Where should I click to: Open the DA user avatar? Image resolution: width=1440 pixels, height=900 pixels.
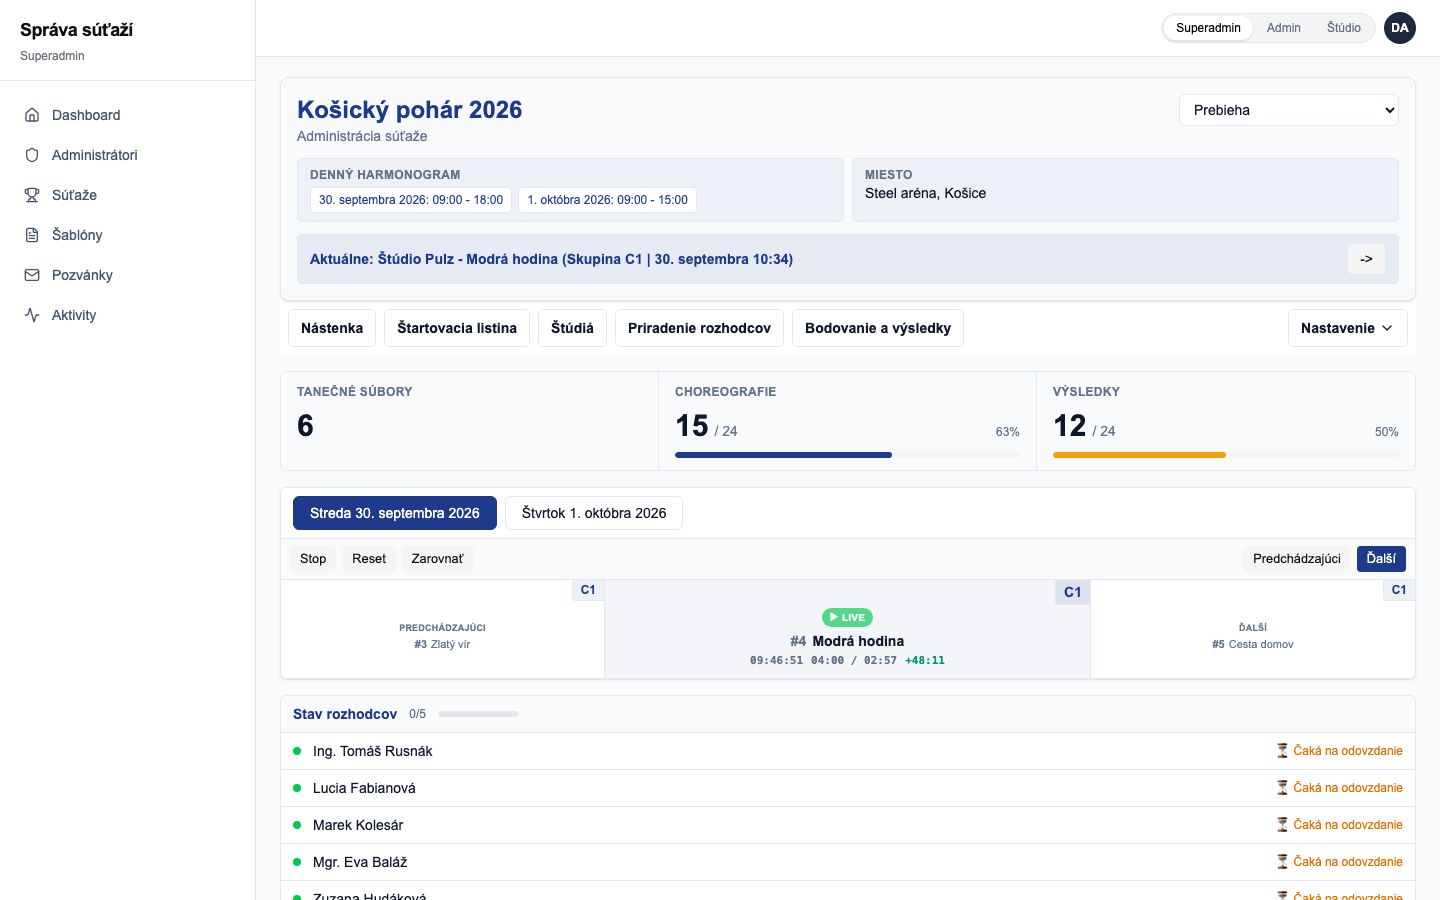[1400, 28]
